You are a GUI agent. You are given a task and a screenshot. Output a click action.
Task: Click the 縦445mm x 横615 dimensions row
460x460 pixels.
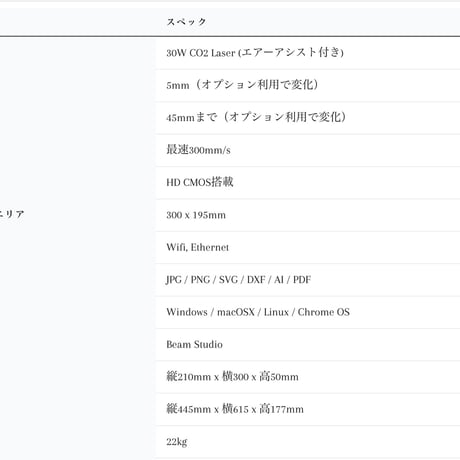click(308, 409)
